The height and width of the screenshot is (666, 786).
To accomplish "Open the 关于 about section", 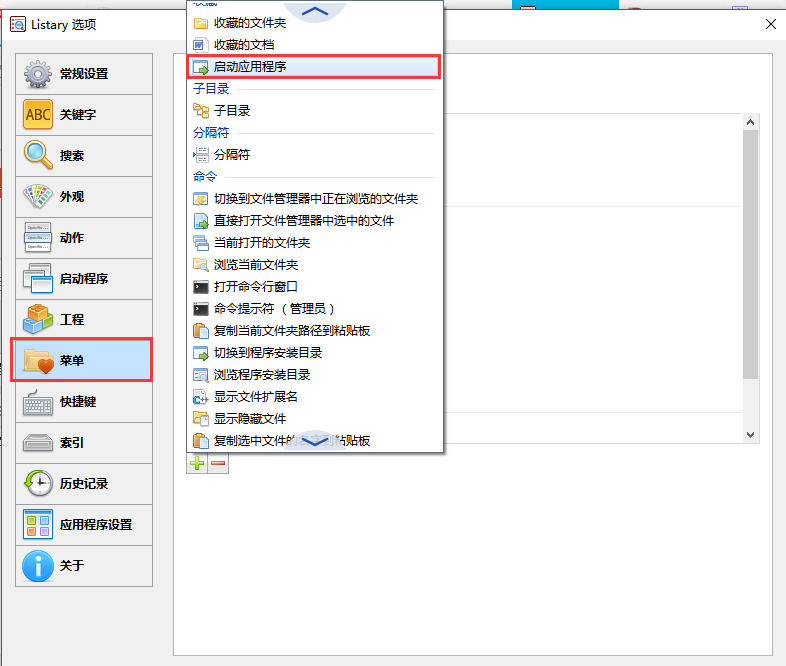I will 84,566.
